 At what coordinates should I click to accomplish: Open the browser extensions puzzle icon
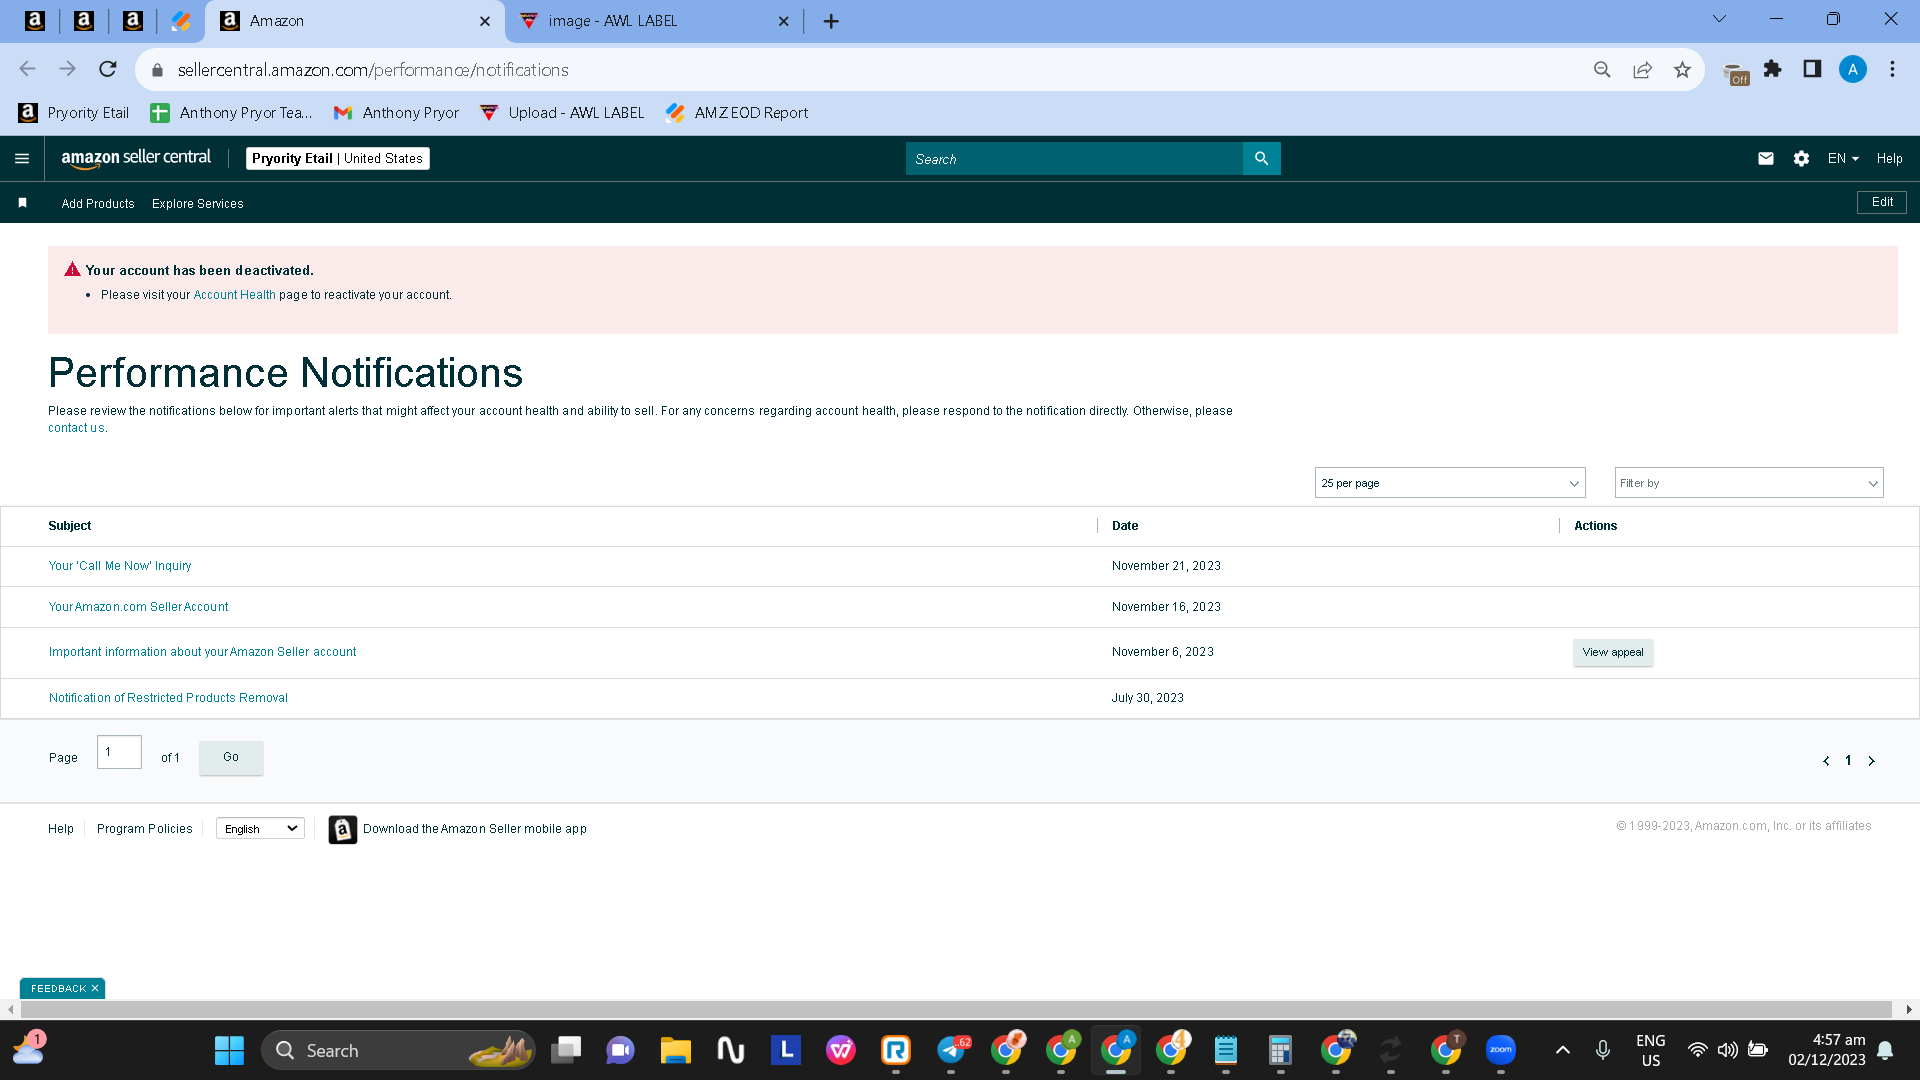pos(1773,69)
